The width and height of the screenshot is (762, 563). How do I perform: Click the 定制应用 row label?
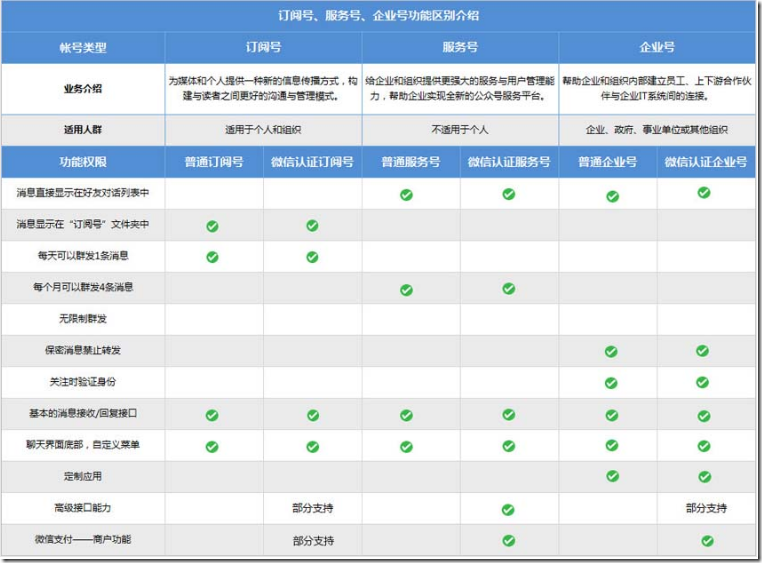[83, 476]
